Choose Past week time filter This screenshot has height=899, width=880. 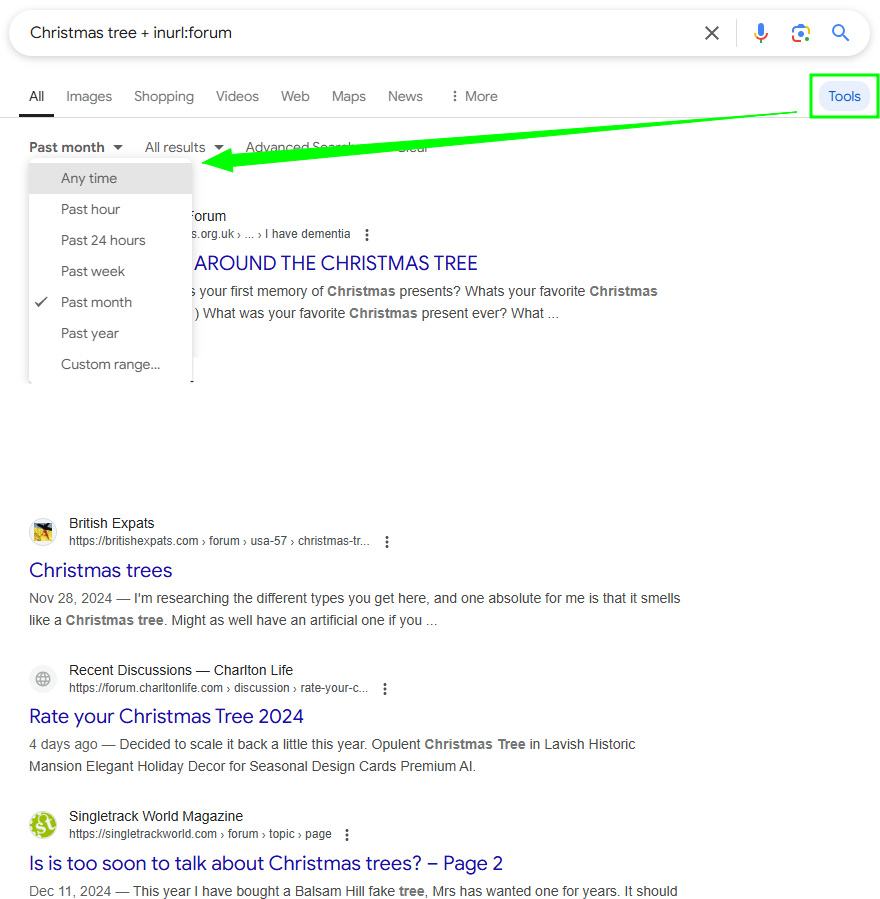(93, 271)
